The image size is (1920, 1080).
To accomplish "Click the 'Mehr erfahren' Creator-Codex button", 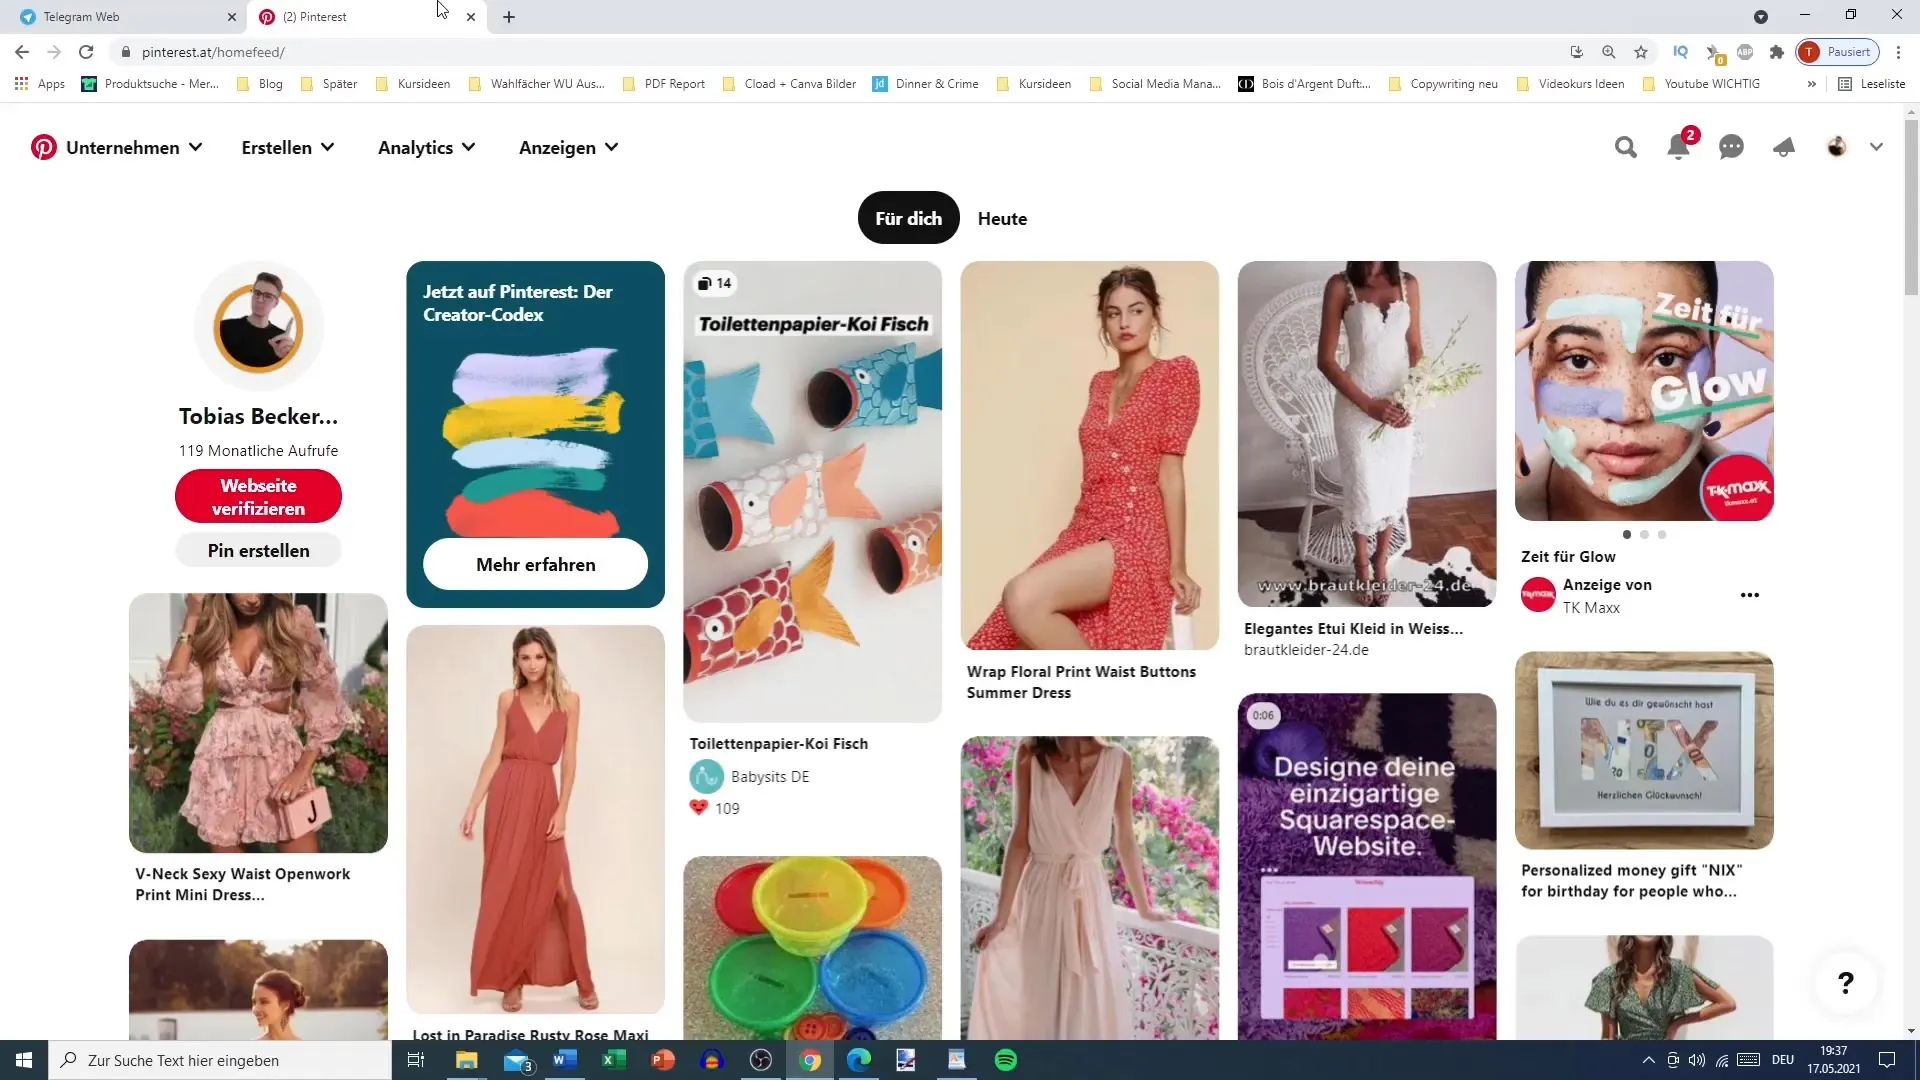I will pyautogui.click(x=535, y=563).
